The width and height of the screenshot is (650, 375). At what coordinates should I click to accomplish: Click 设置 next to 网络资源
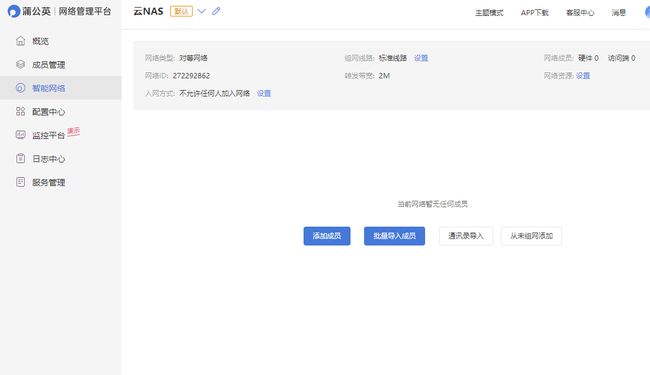pyautogui.click(x=583, y=75)
